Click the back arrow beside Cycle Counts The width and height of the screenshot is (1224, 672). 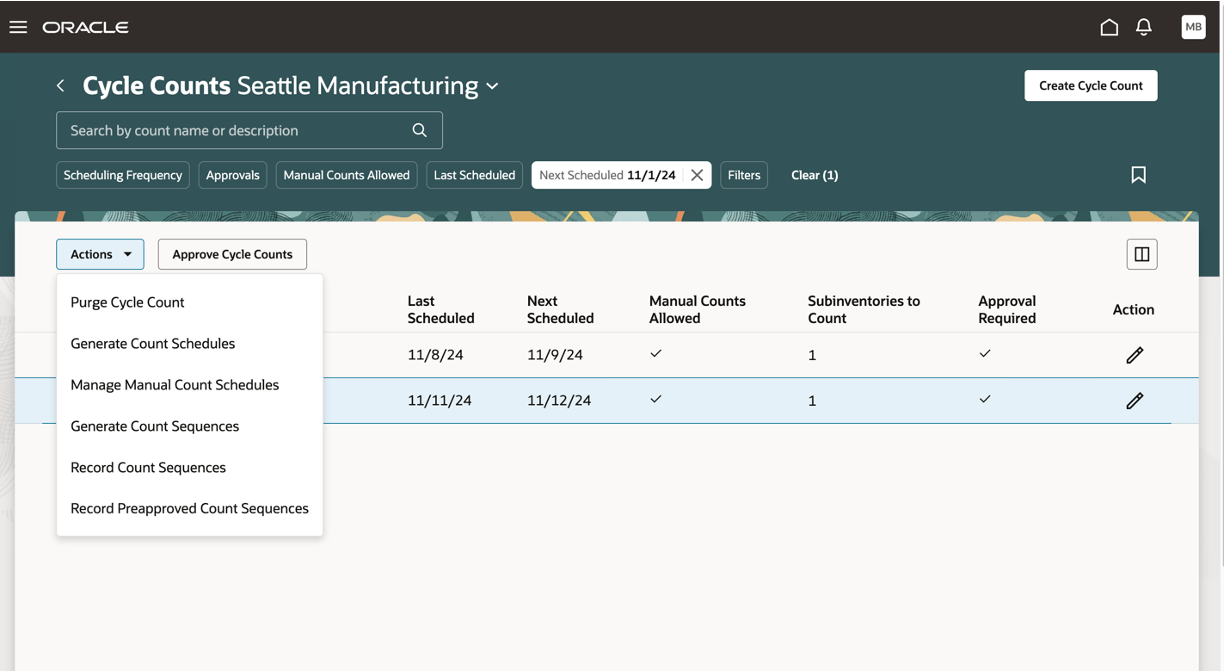pyautogui.click(x=61, y=86)
